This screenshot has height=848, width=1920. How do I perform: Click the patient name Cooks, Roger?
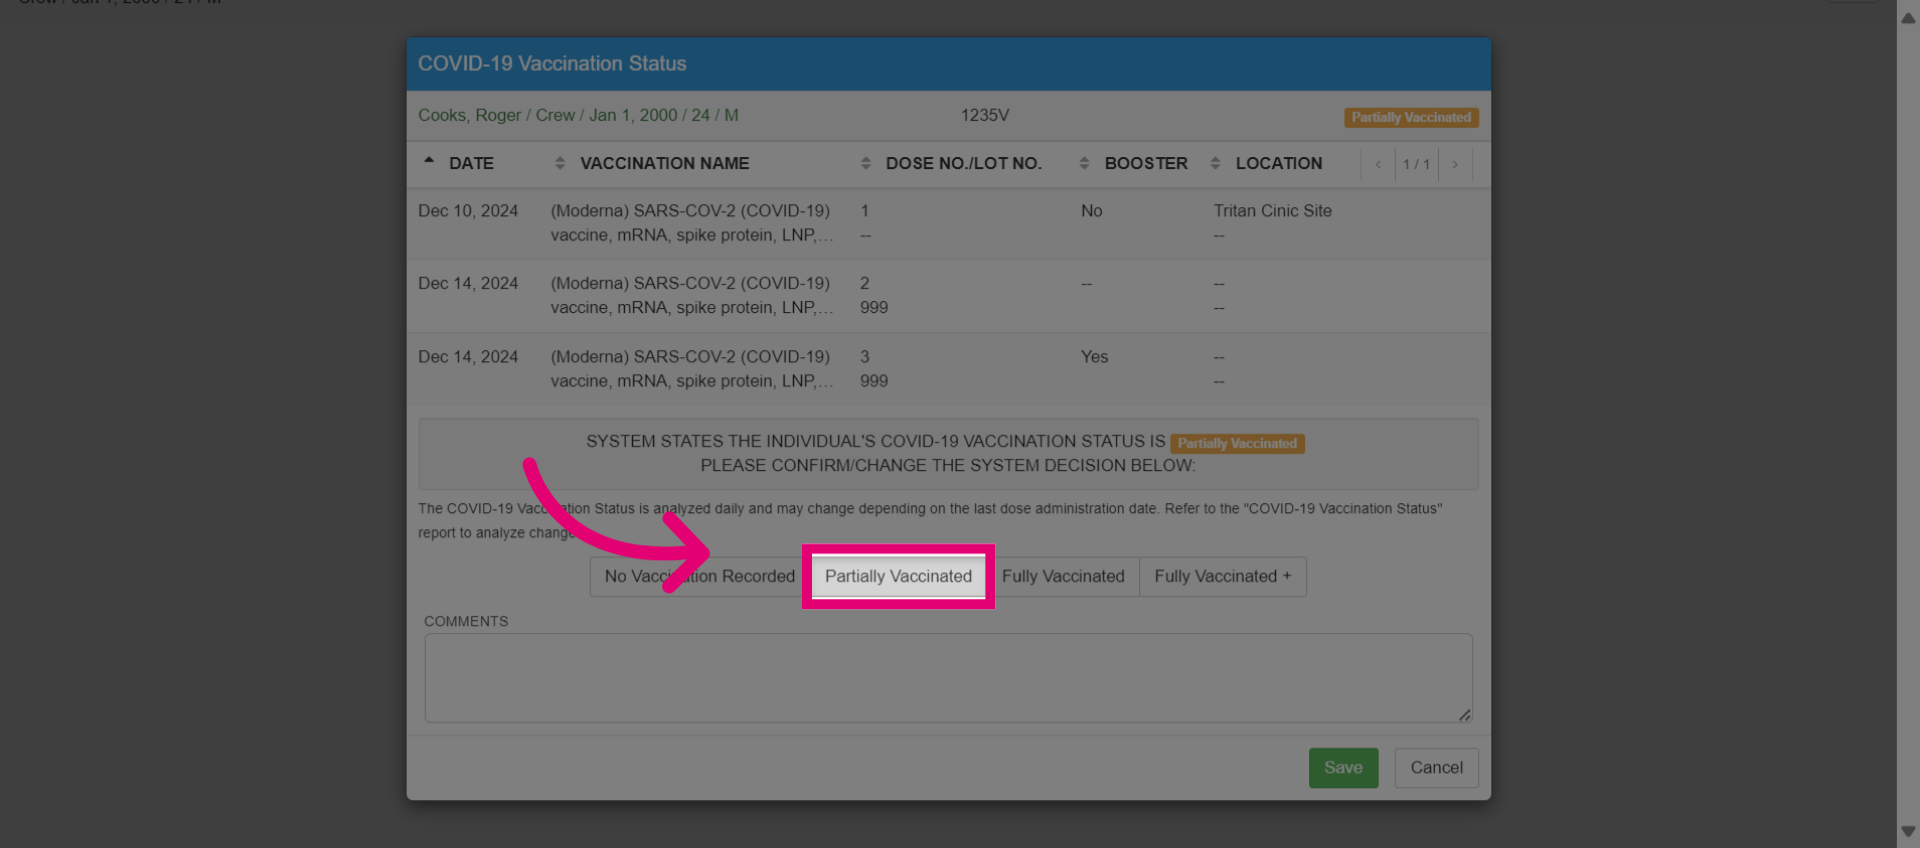(x=469, y=115)
